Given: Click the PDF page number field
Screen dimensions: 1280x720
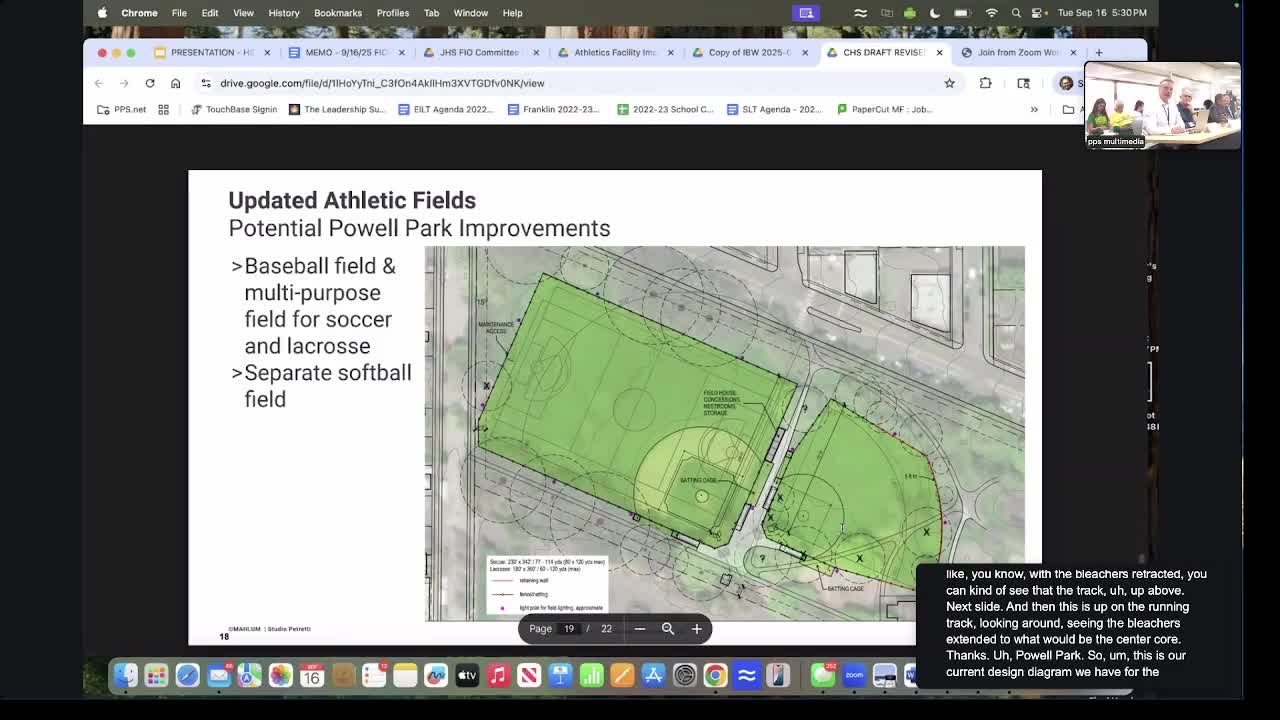Looking at the screenshot, I should coord(569,629).
